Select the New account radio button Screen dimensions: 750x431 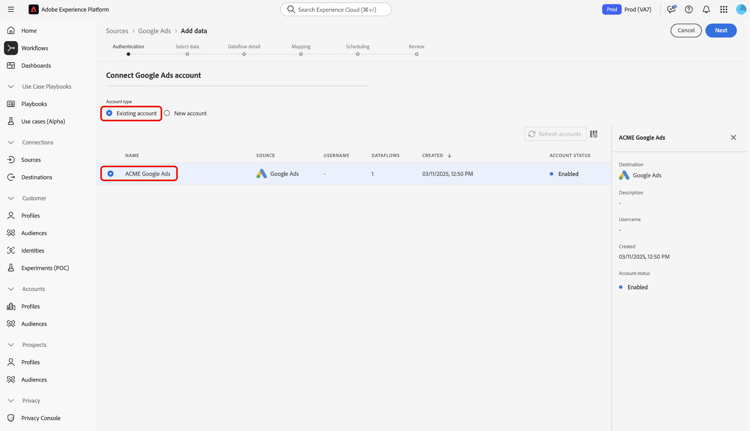click(167, 113)
